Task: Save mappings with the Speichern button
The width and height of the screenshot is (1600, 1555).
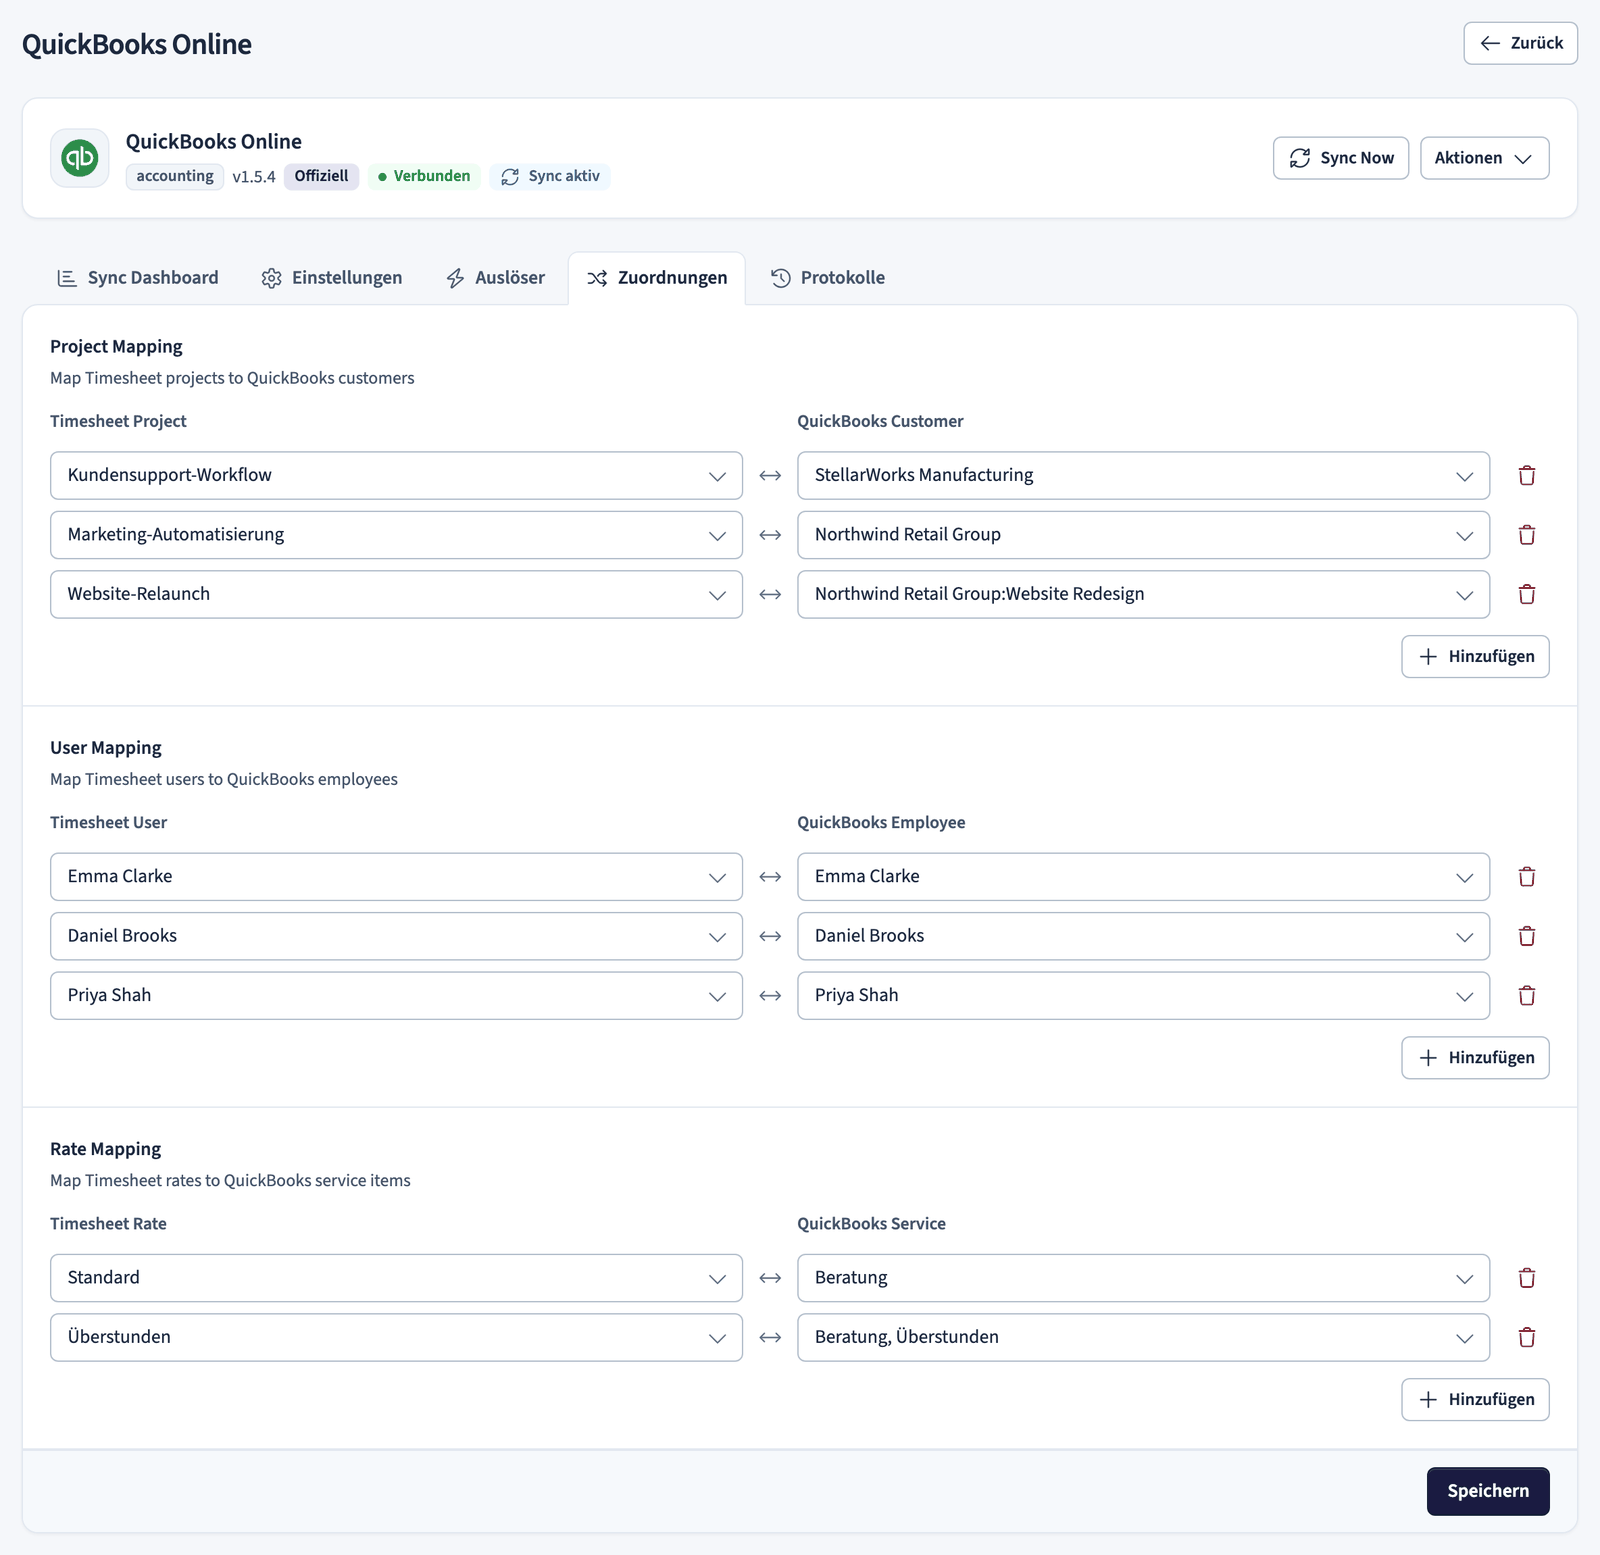Action: [1488, 1491]
